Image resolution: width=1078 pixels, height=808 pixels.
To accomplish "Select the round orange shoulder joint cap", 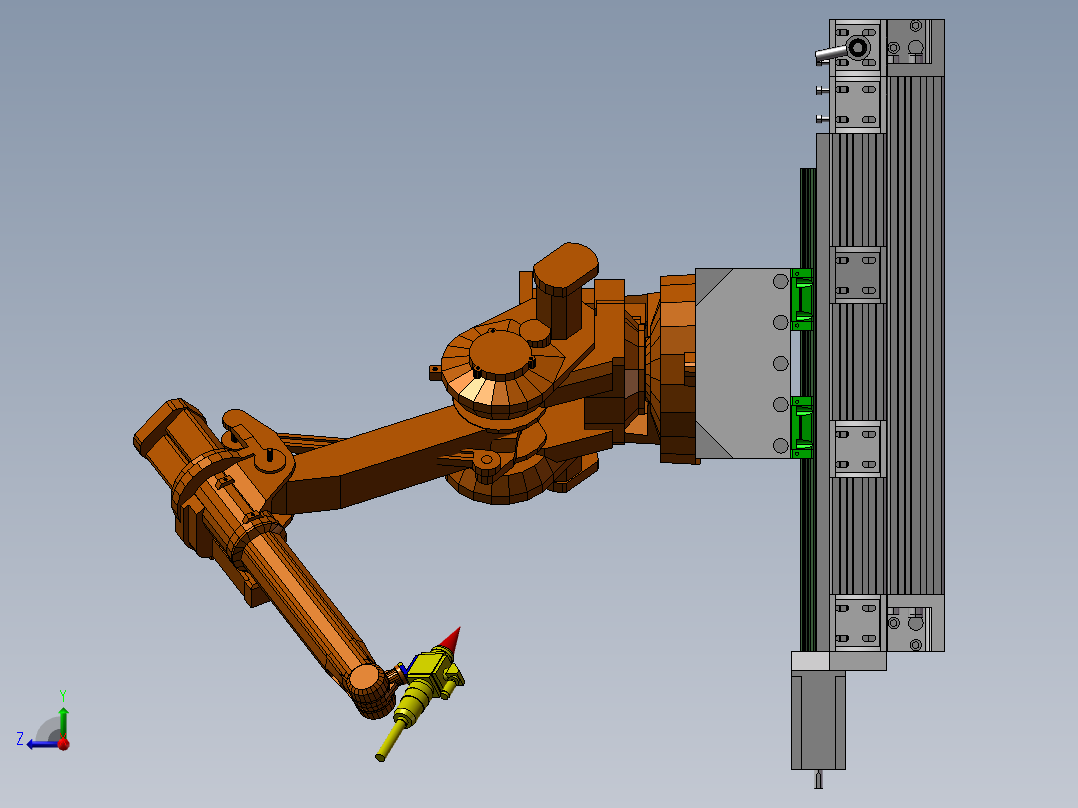I will (500, 355).
